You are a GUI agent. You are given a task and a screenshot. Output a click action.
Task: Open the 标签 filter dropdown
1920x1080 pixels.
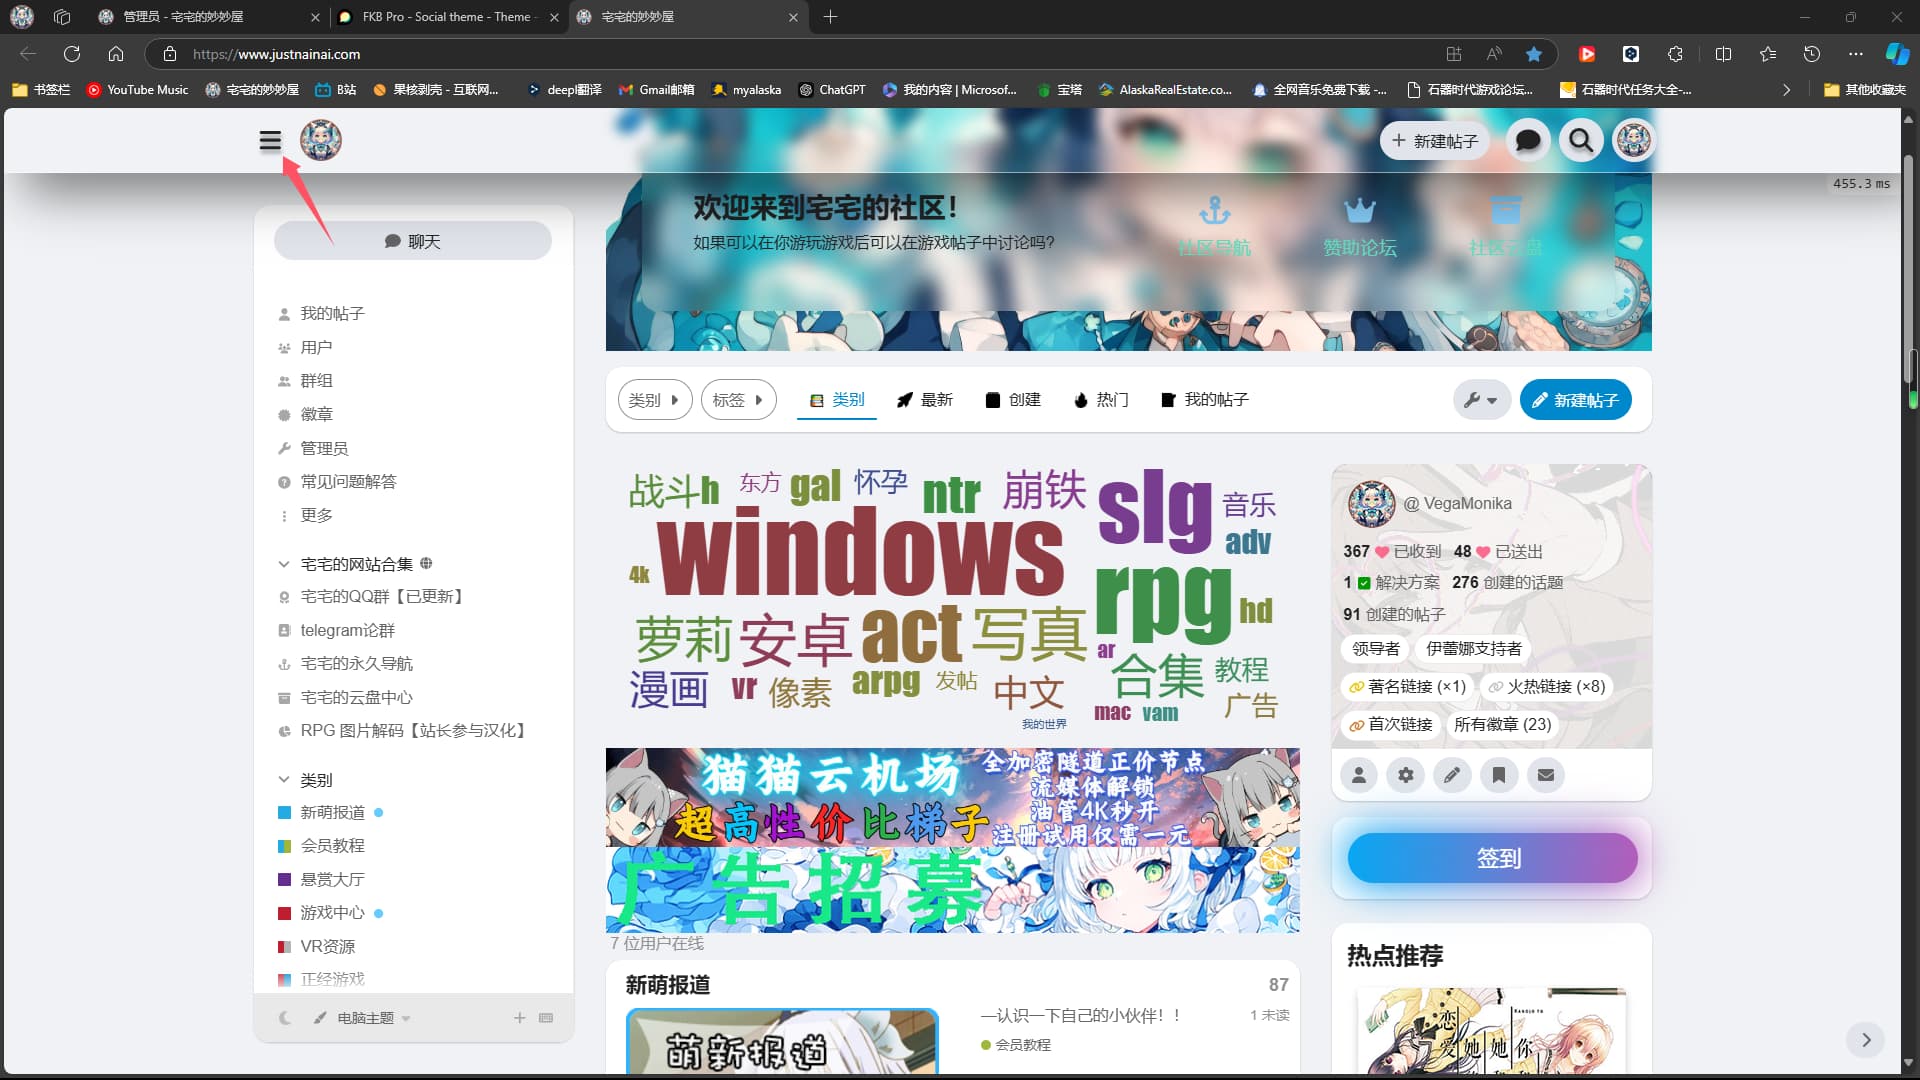[x=738, y=400]
